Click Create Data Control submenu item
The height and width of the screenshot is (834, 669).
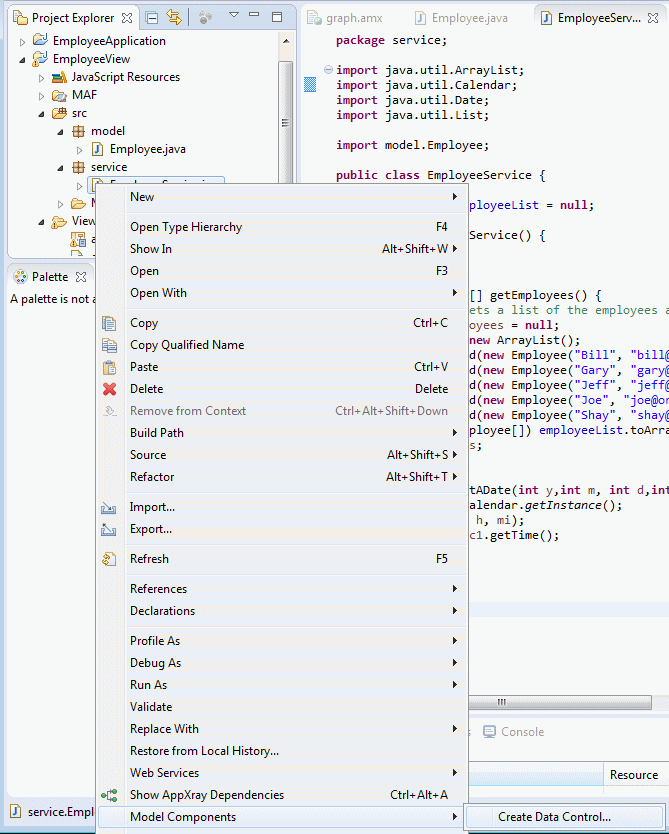click(565, 817)
